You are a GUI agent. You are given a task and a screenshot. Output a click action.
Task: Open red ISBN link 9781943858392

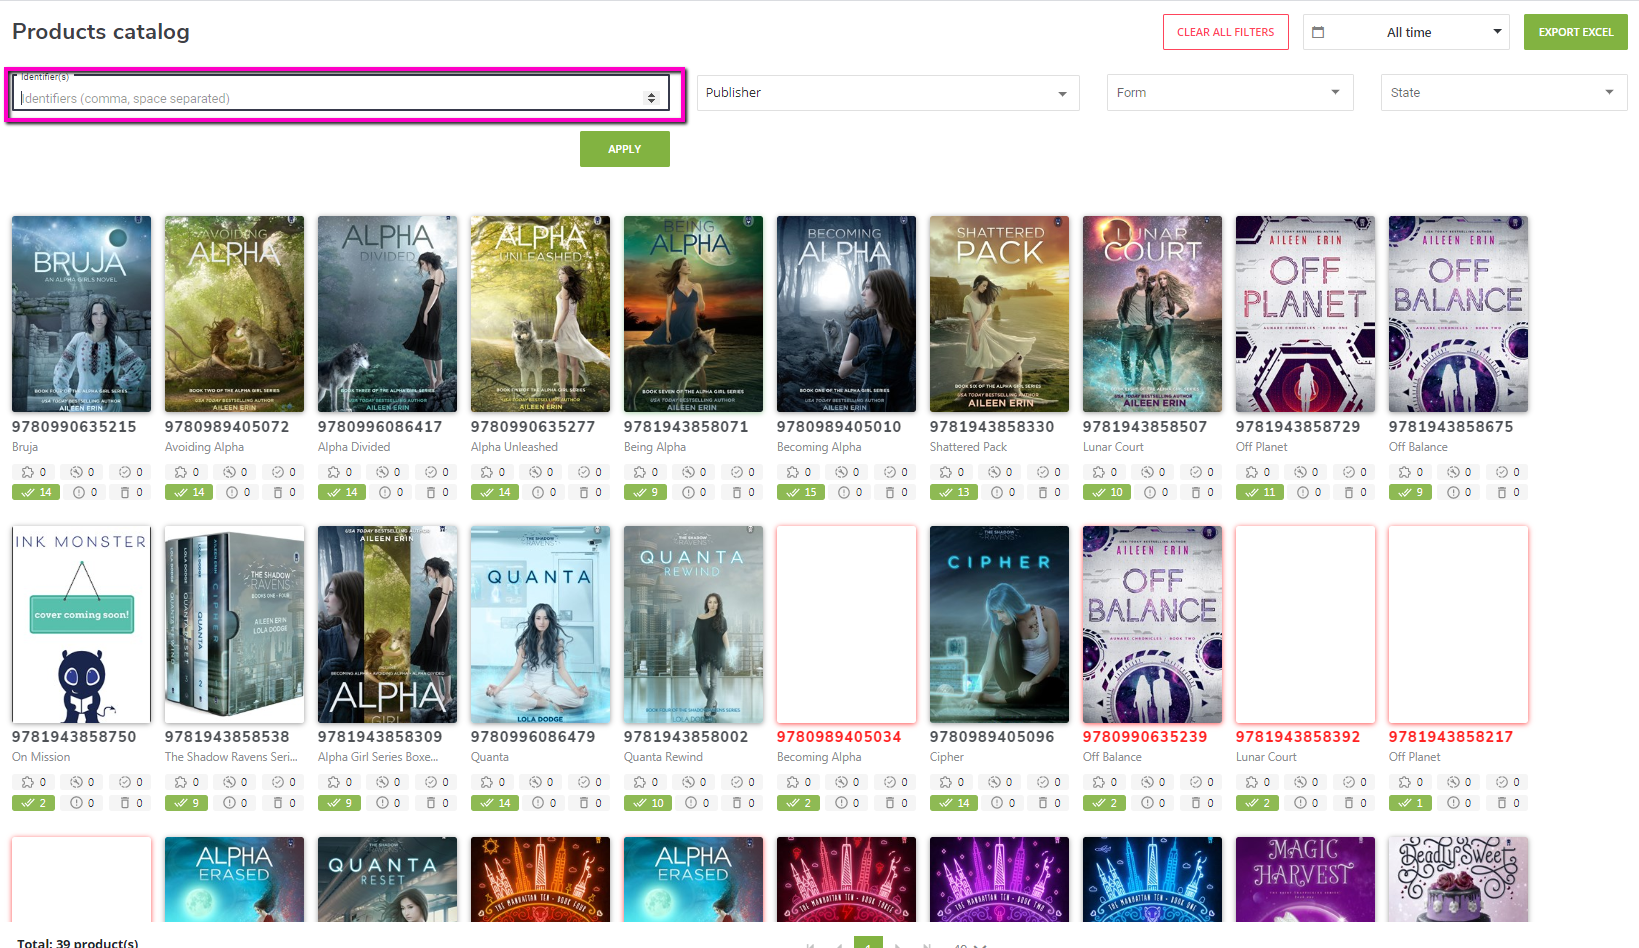(1298, 736)
